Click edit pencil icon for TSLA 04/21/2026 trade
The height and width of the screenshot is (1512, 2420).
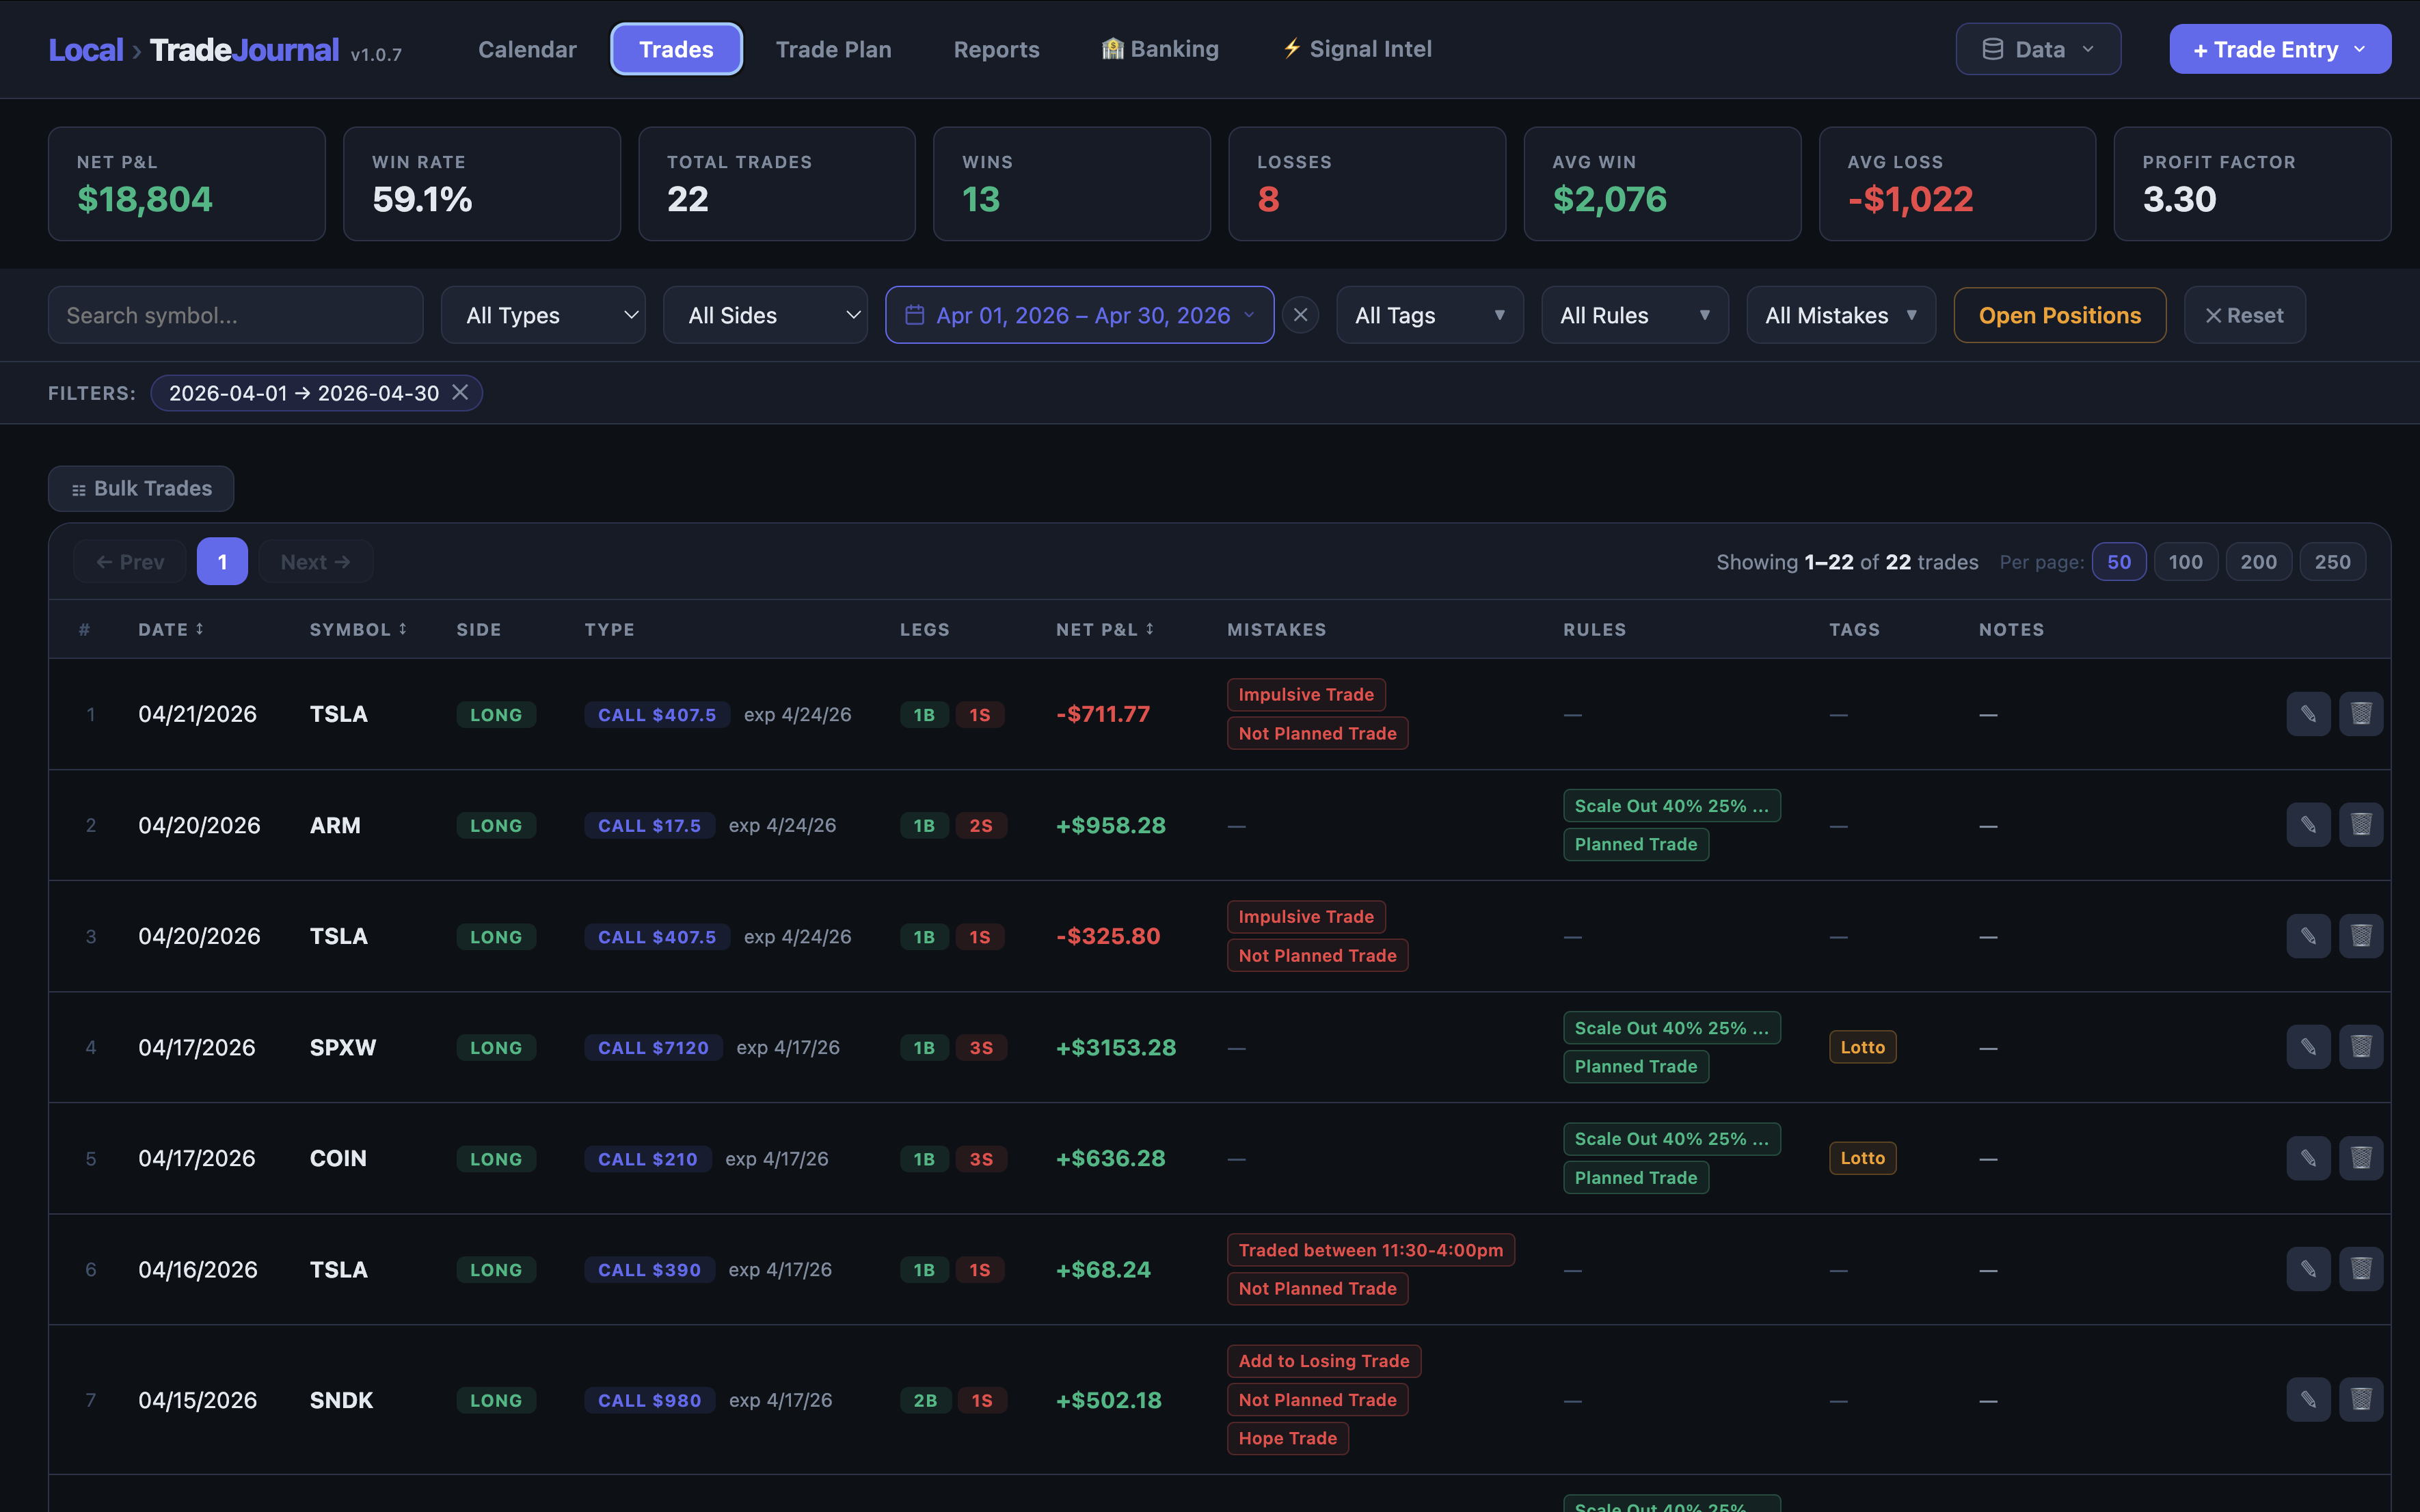pos(2307,714)
